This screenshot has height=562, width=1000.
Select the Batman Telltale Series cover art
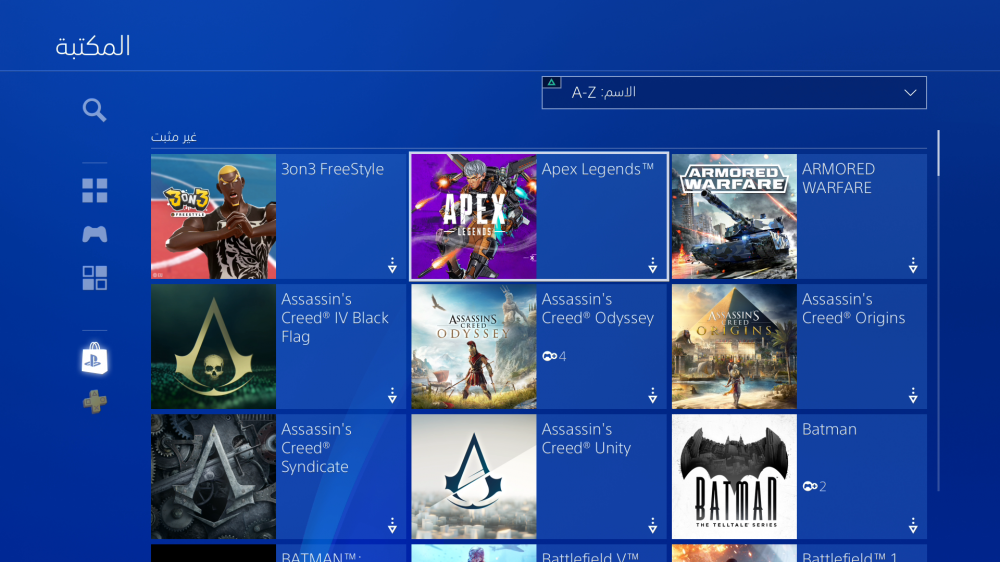(x=734, y=477)
